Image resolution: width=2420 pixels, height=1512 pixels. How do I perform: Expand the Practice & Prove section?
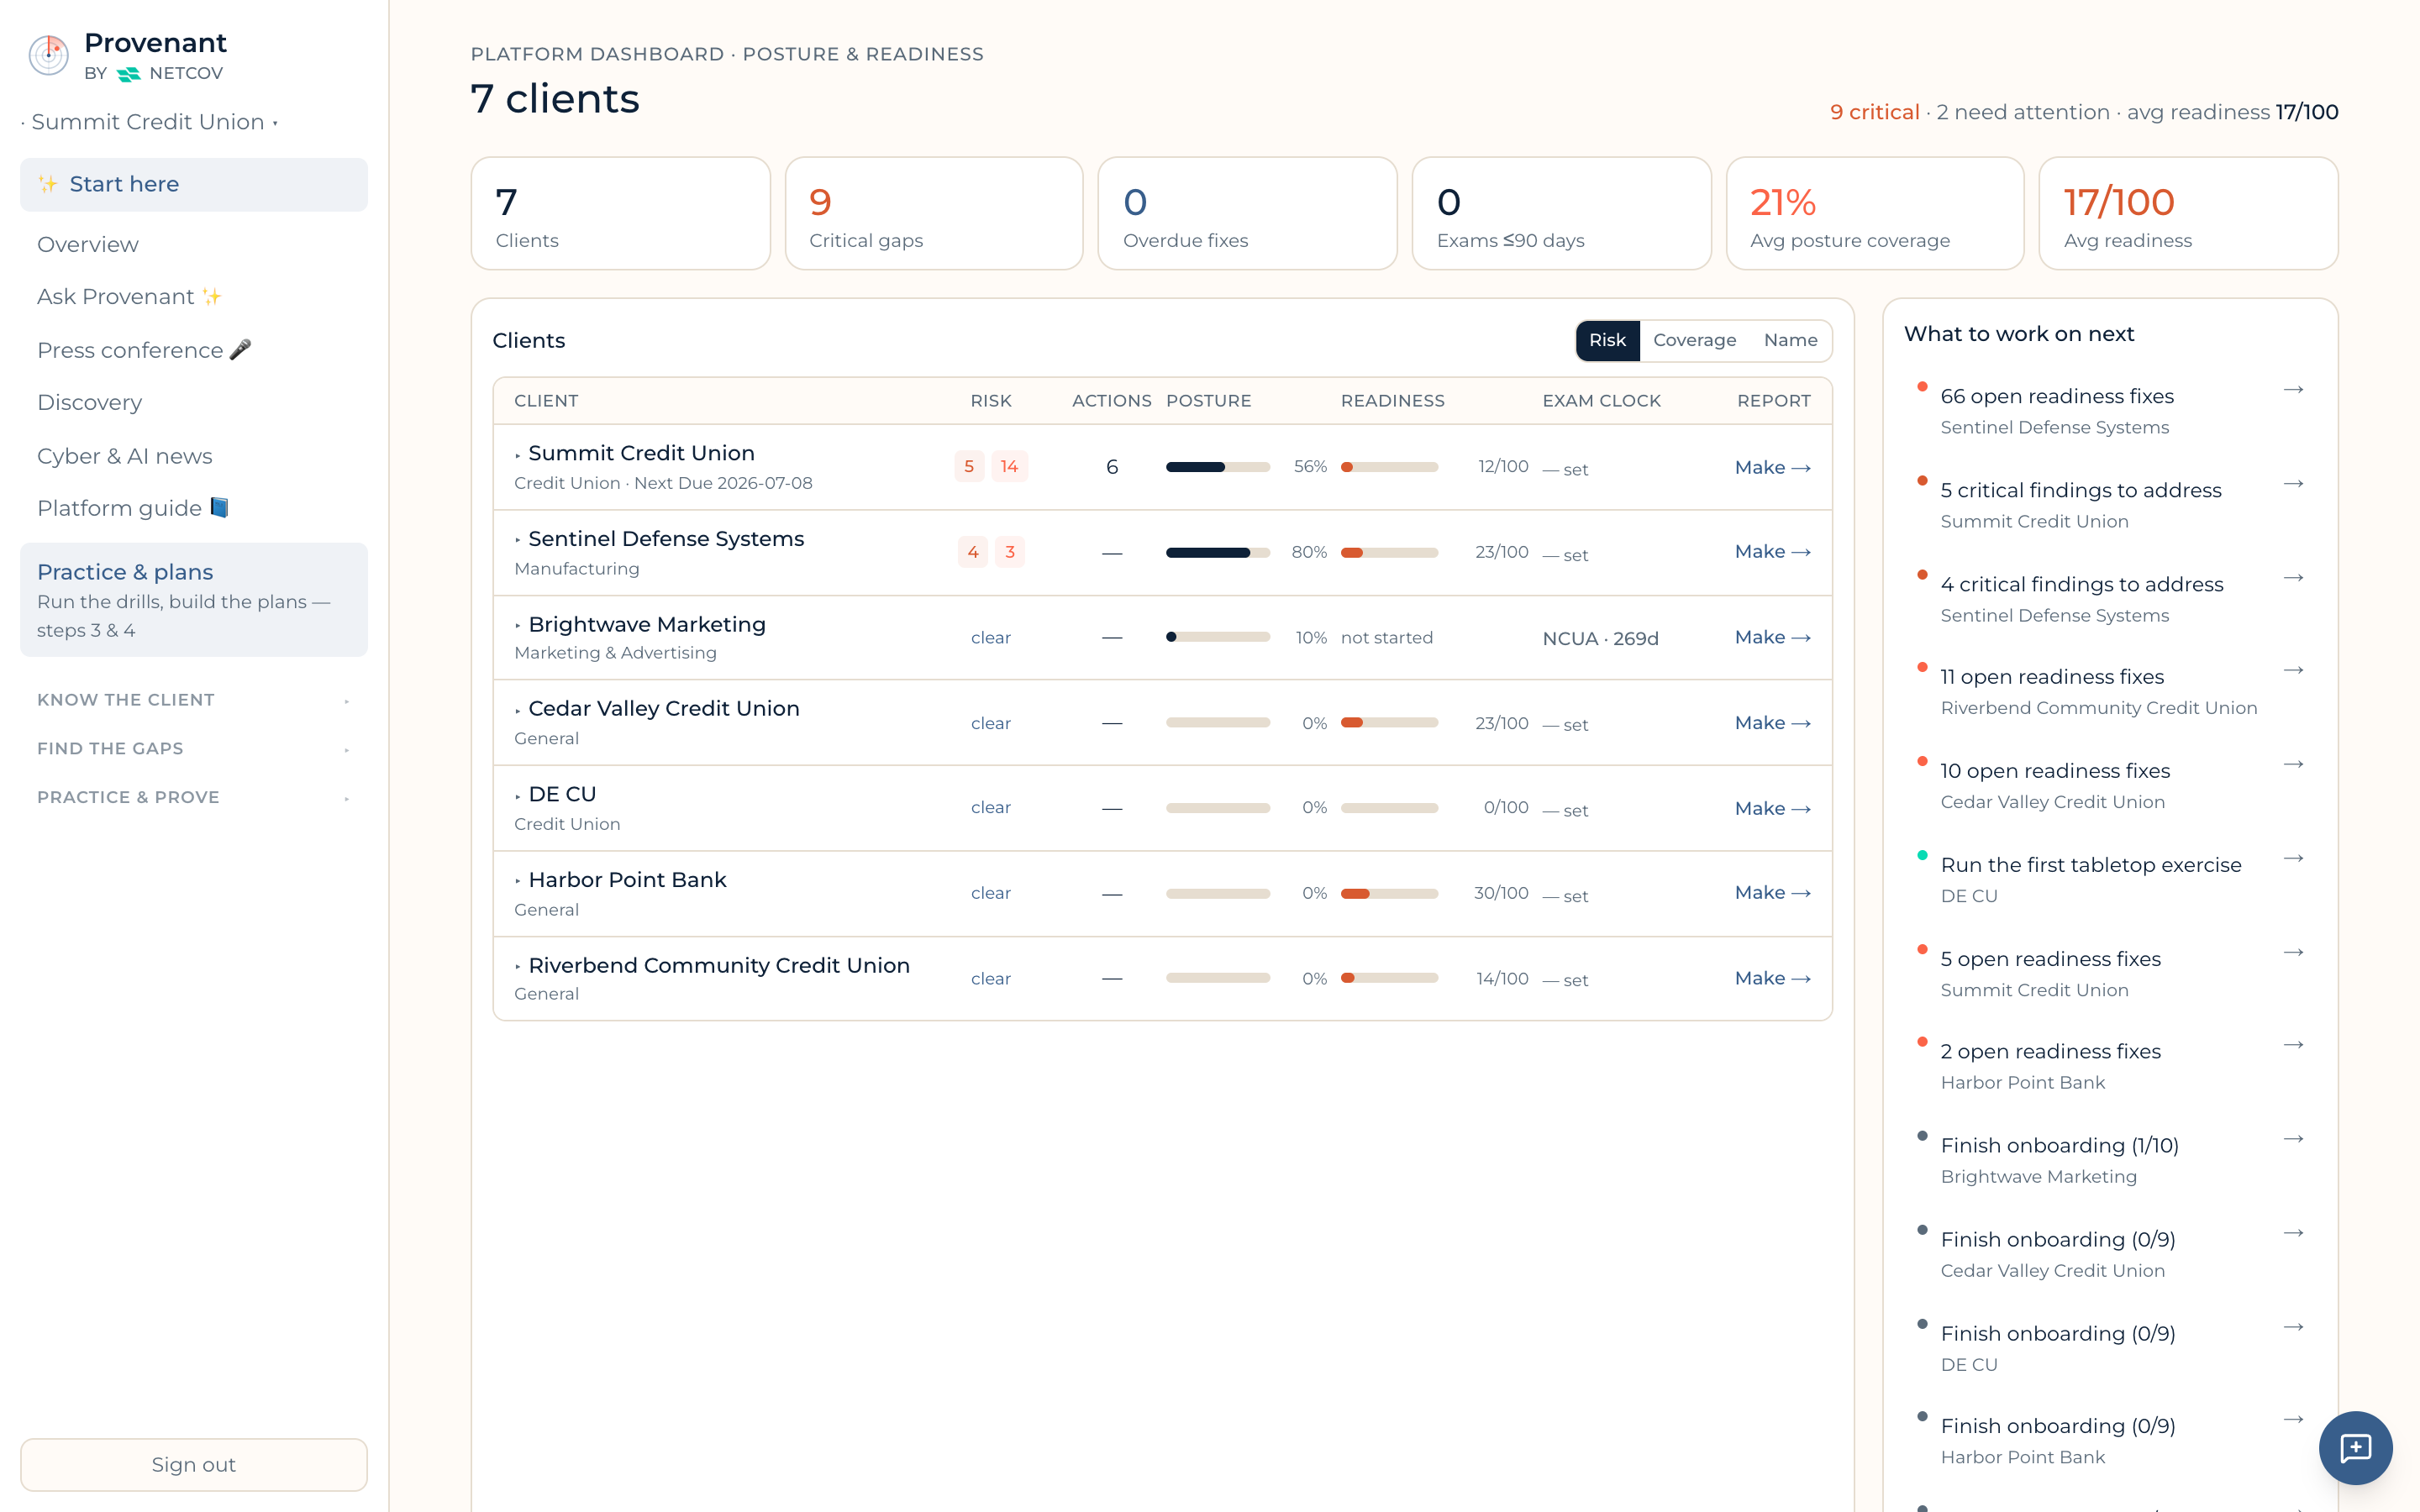[194, 797]
